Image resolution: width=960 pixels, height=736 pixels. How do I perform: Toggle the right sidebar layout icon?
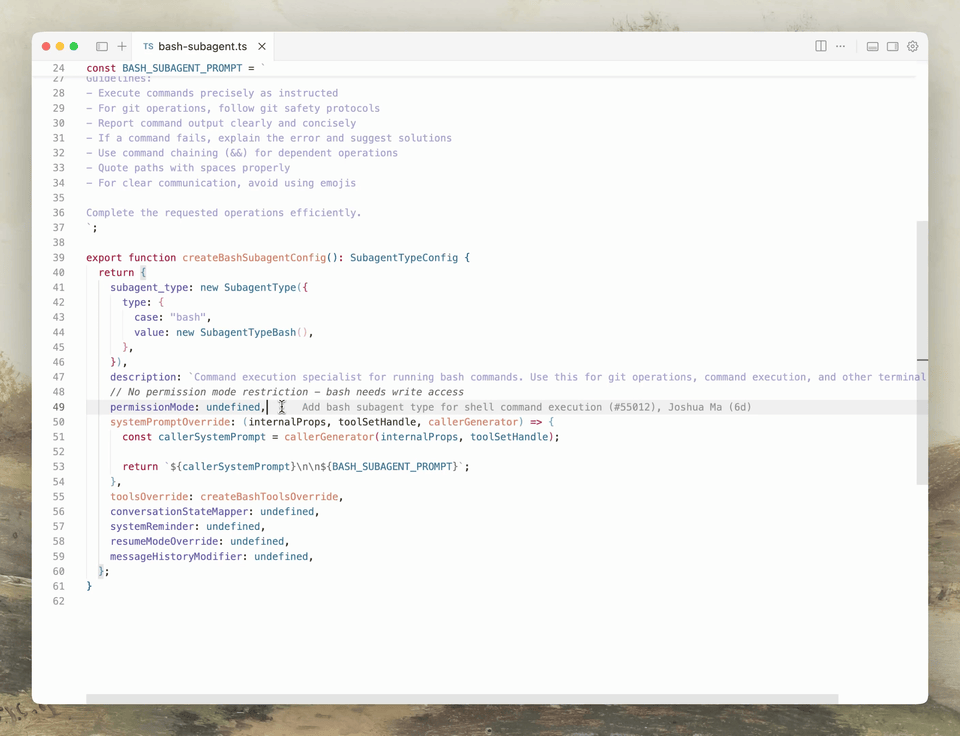click(893, 47)
